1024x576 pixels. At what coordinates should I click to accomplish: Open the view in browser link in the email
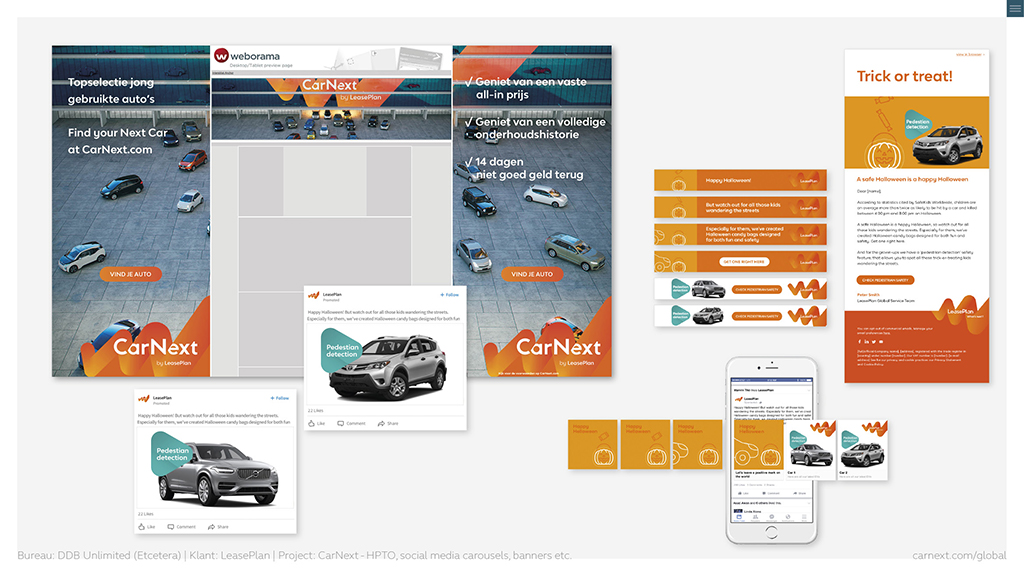[970, 55]
